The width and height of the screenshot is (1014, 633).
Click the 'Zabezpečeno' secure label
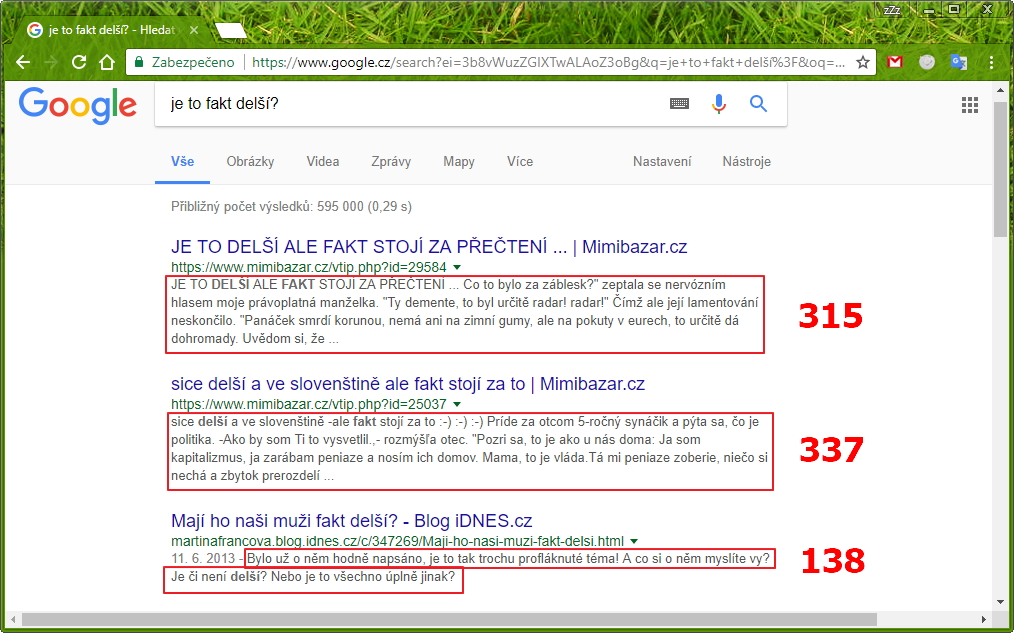[x=193, y=62]
